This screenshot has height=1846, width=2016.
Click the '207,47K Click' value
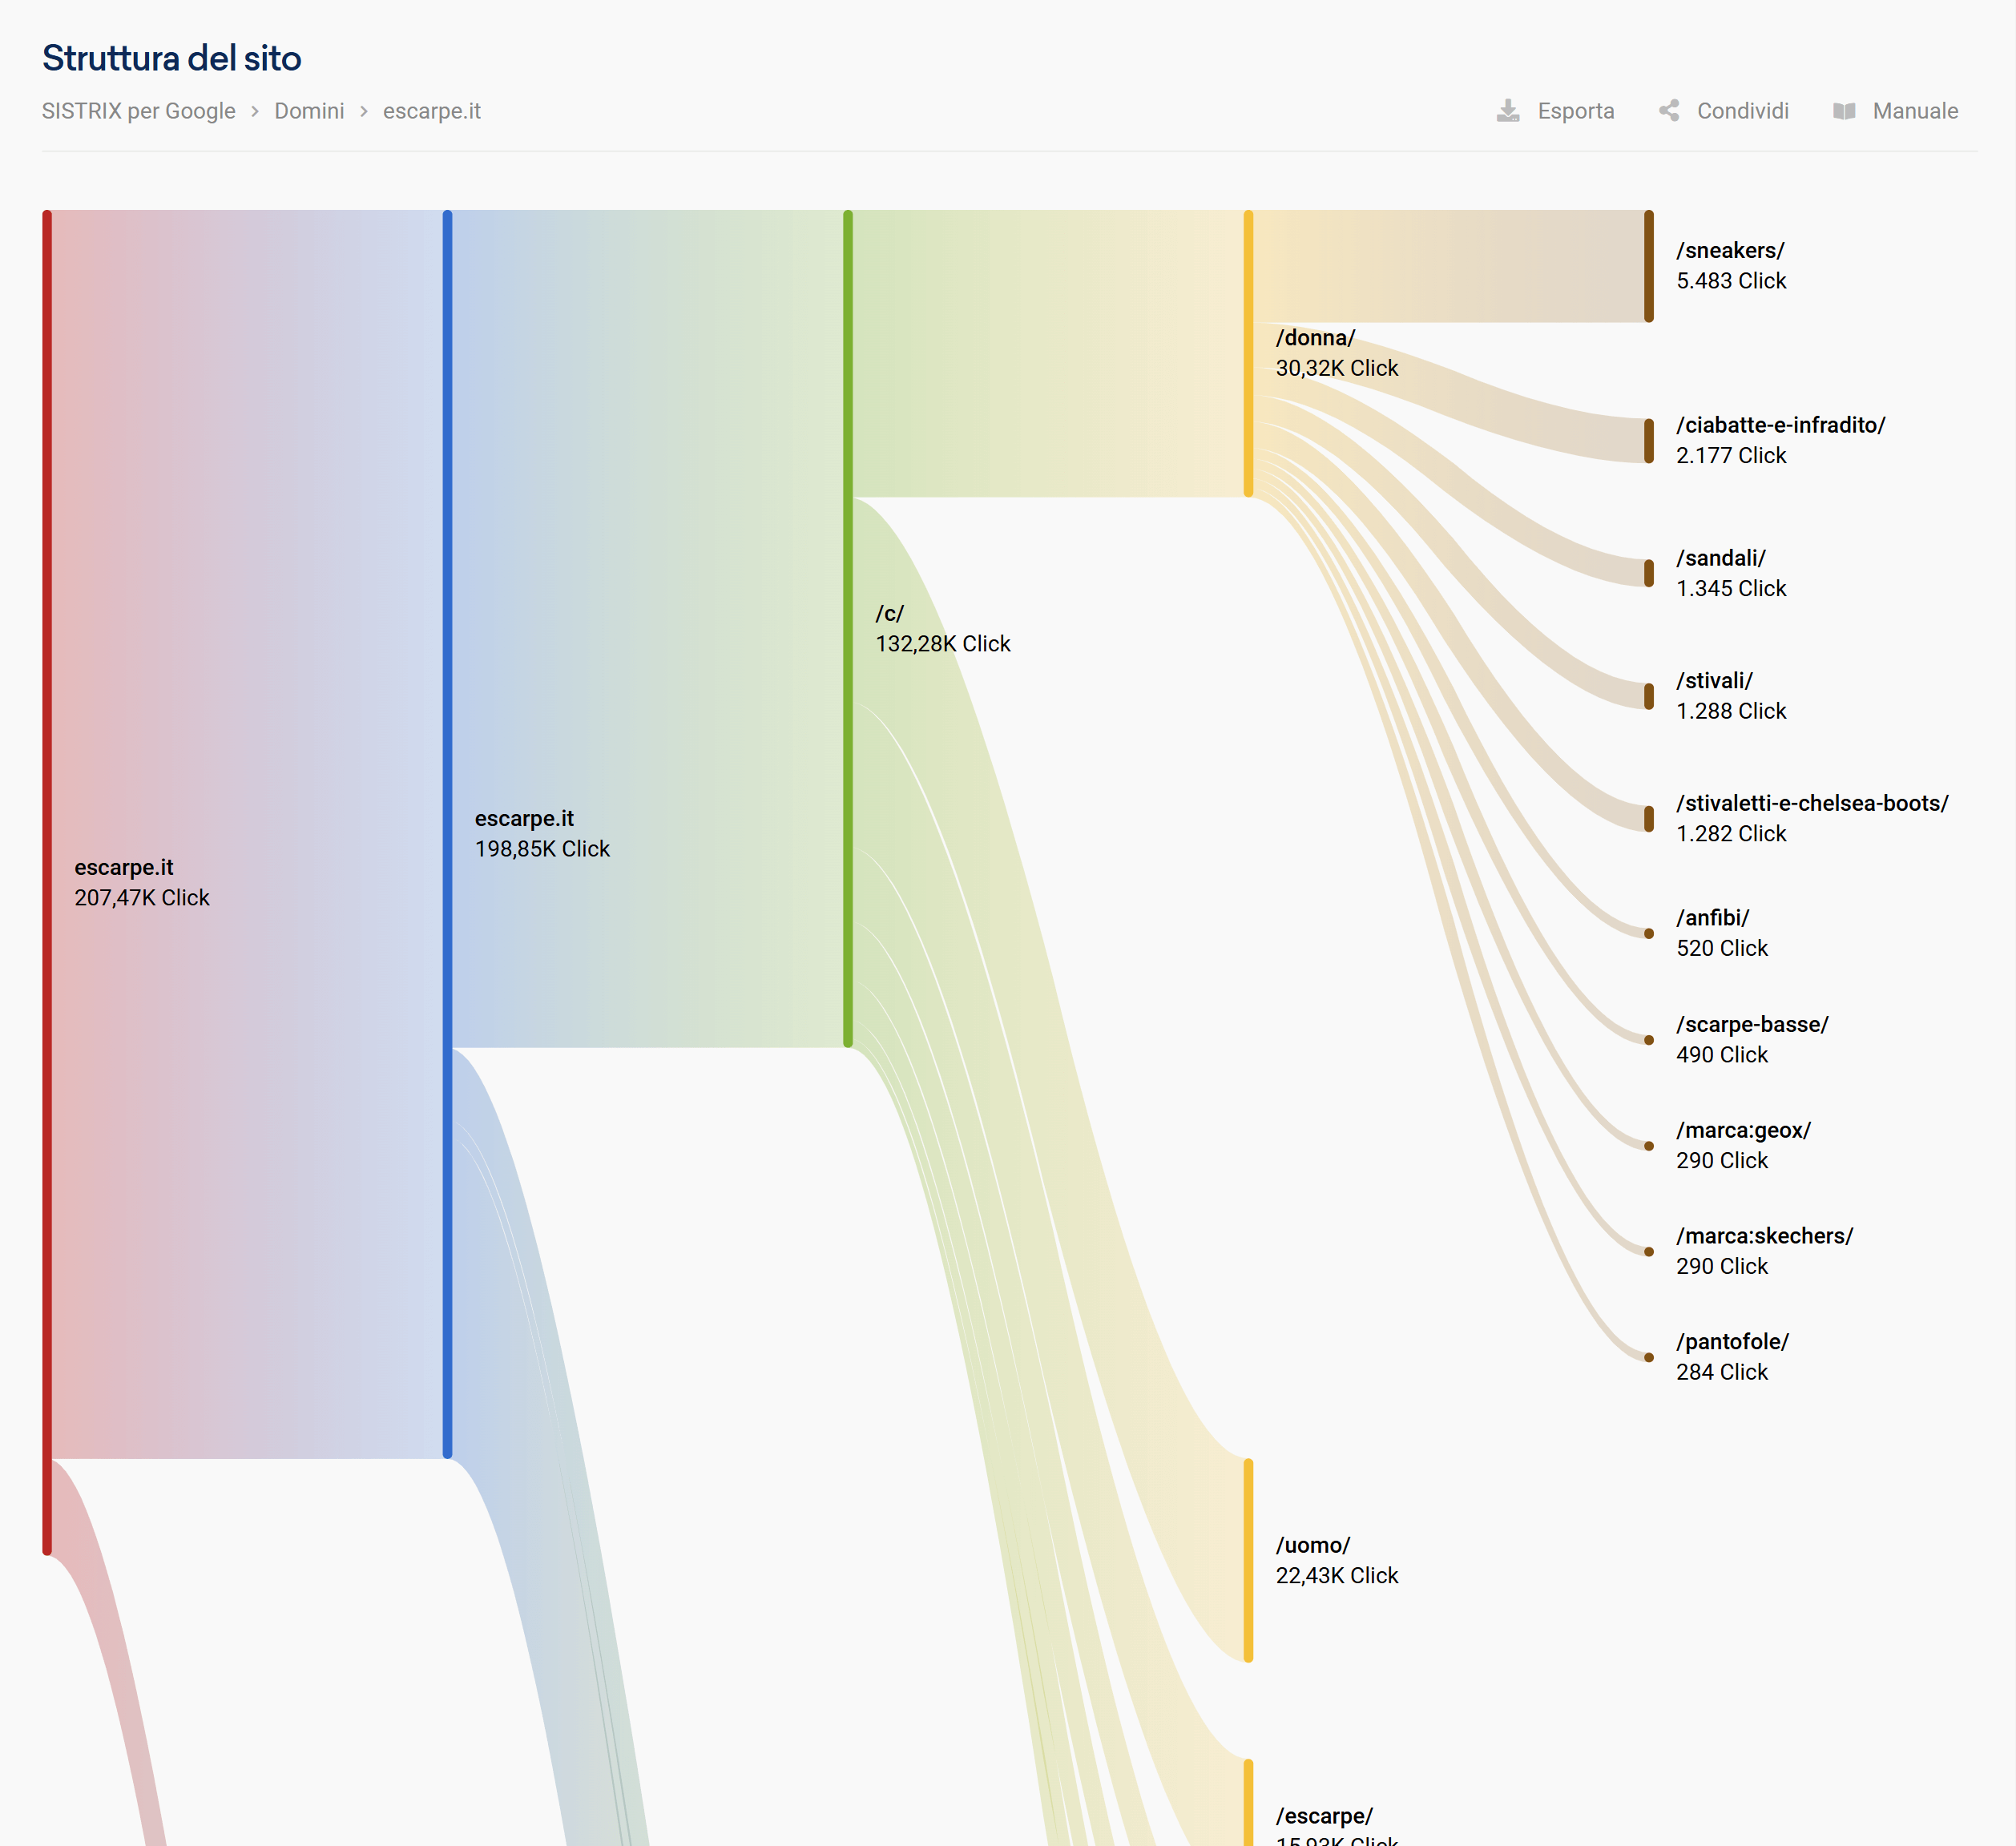coord(142,898)
